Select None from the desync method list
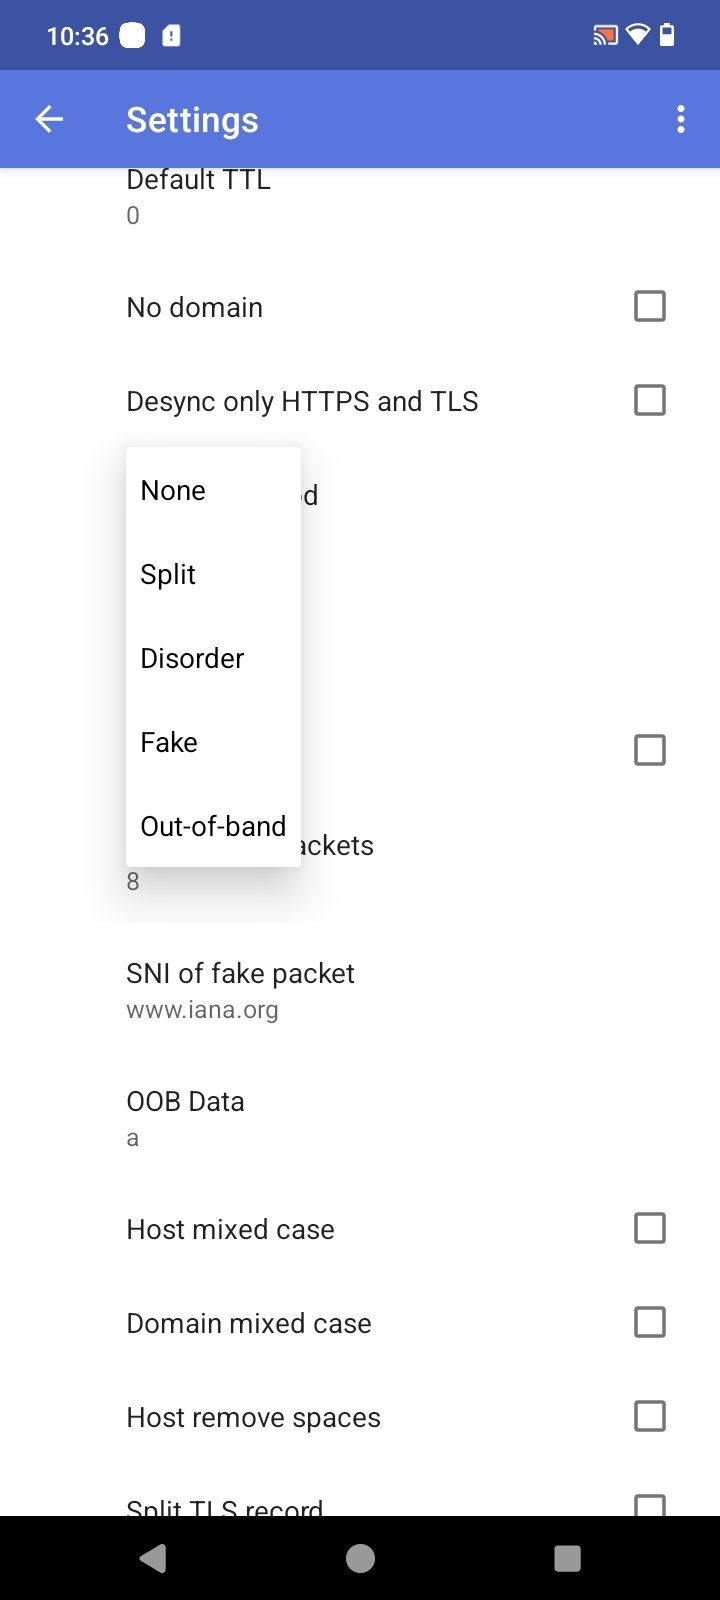This screenshot has width=720, height=1600. tap(173, 490)
